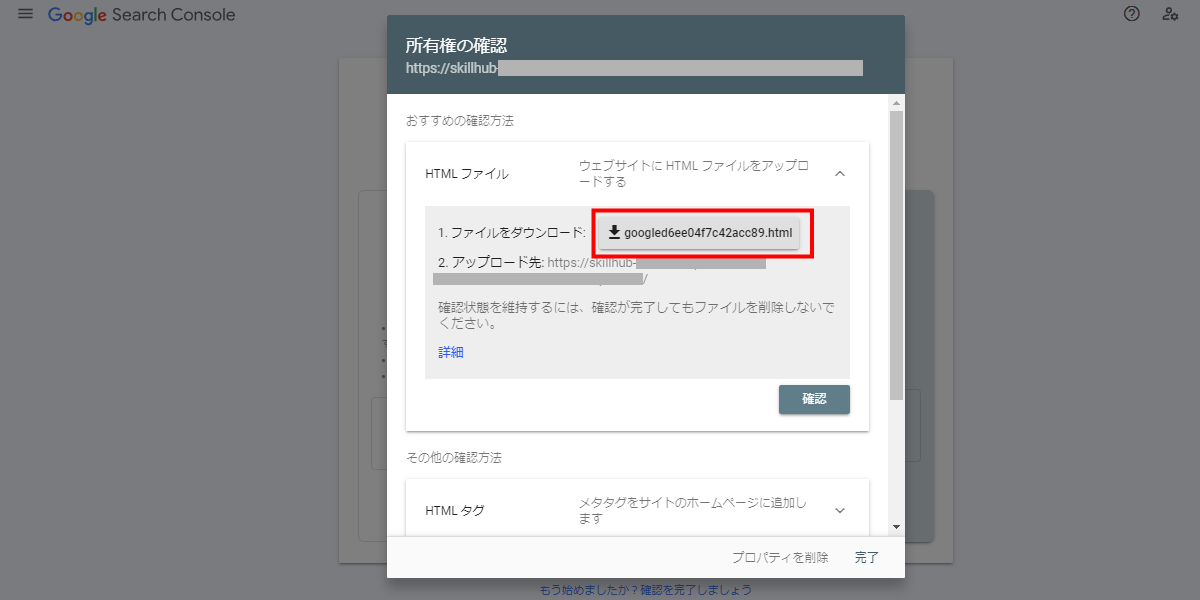Screen dimensions: 1200x600
Task: Click the もう始めましたか？確認を完了しましょう link
Action: (x=645, y=590)
